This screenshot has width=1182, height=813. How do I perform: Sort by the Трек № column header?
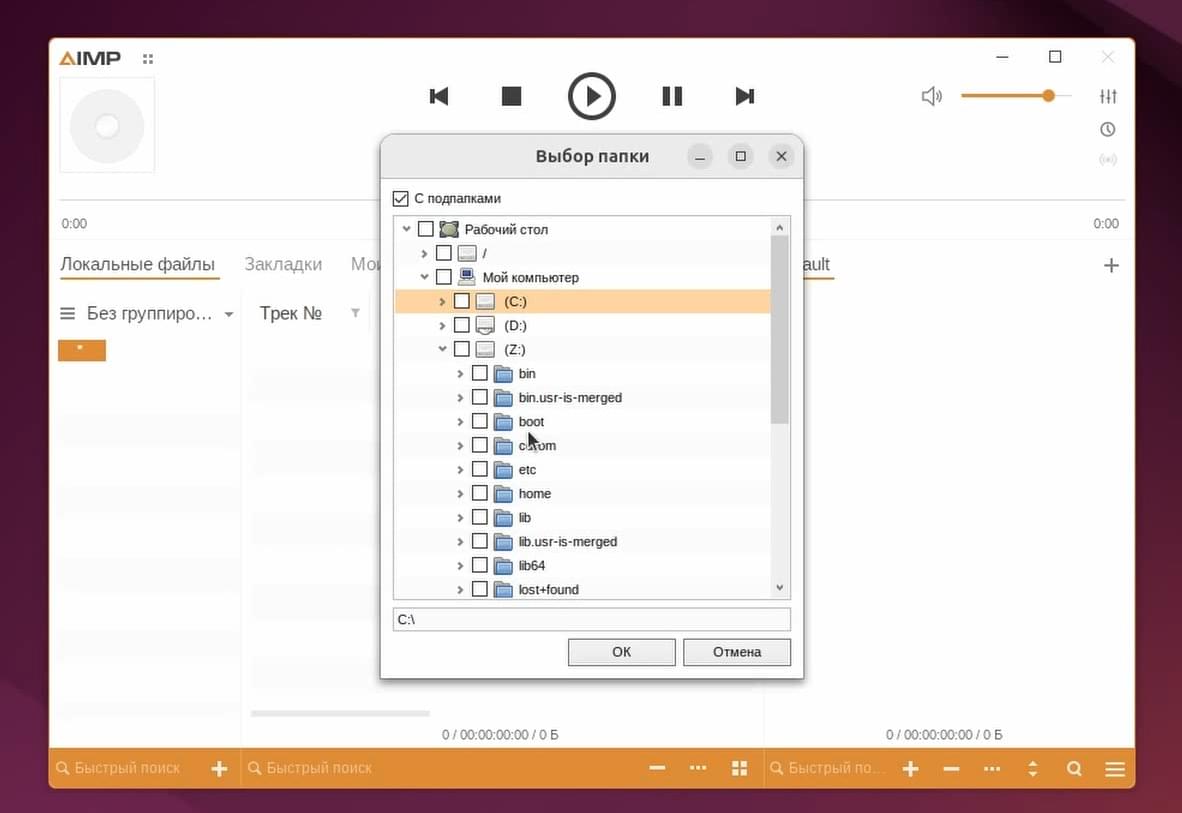tap(291, 313)
